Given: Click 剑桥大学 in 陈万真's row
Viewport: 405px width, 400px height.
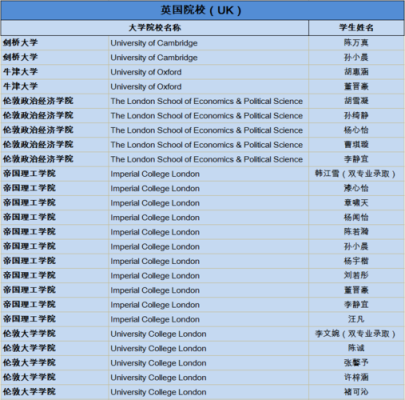Looking at the screenshot, I should 20,43.
